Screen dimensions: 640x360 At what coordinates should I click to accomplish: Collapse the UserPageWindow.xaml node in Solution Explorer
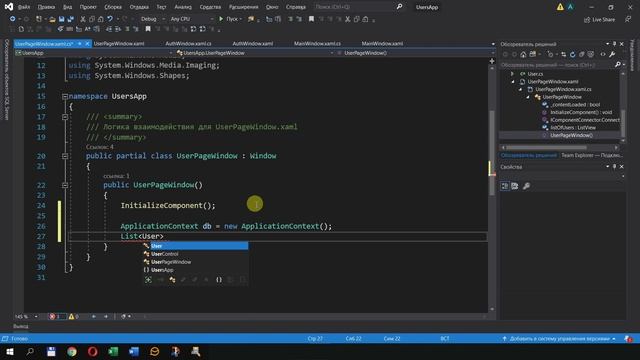click(513, 82)
